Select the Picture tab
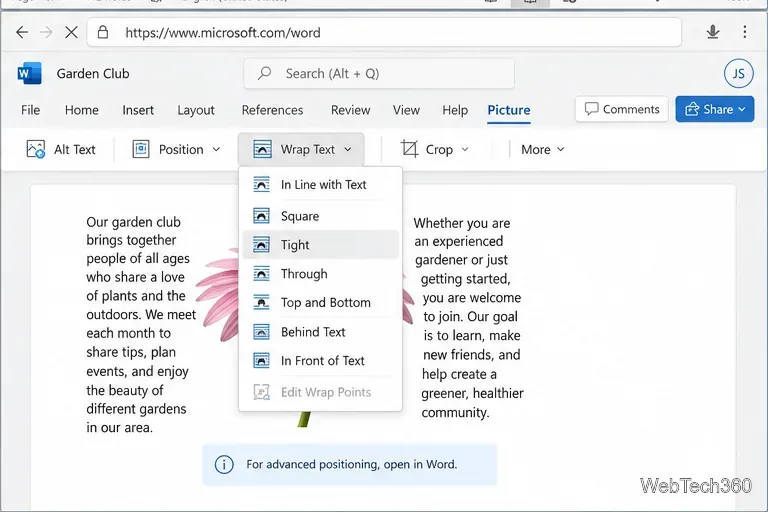Image resolution: width=768 pixels, height=512 pixels. pyautogui.click(x=509, y=110)
